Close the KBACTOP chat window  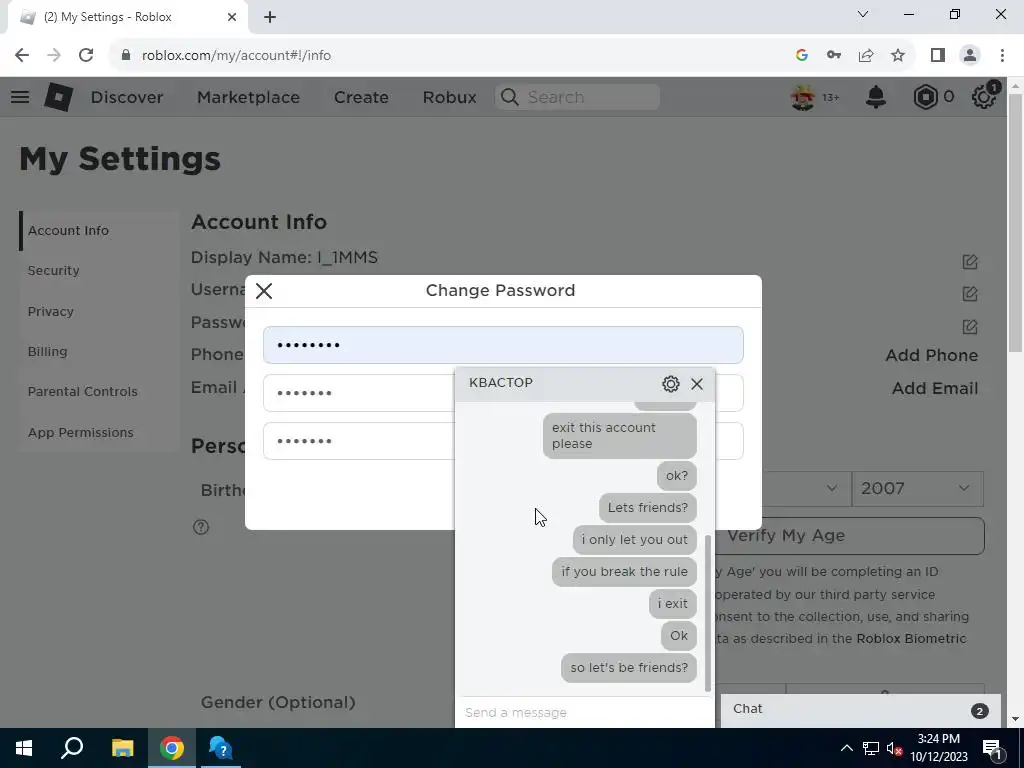(x=697, y=383)
